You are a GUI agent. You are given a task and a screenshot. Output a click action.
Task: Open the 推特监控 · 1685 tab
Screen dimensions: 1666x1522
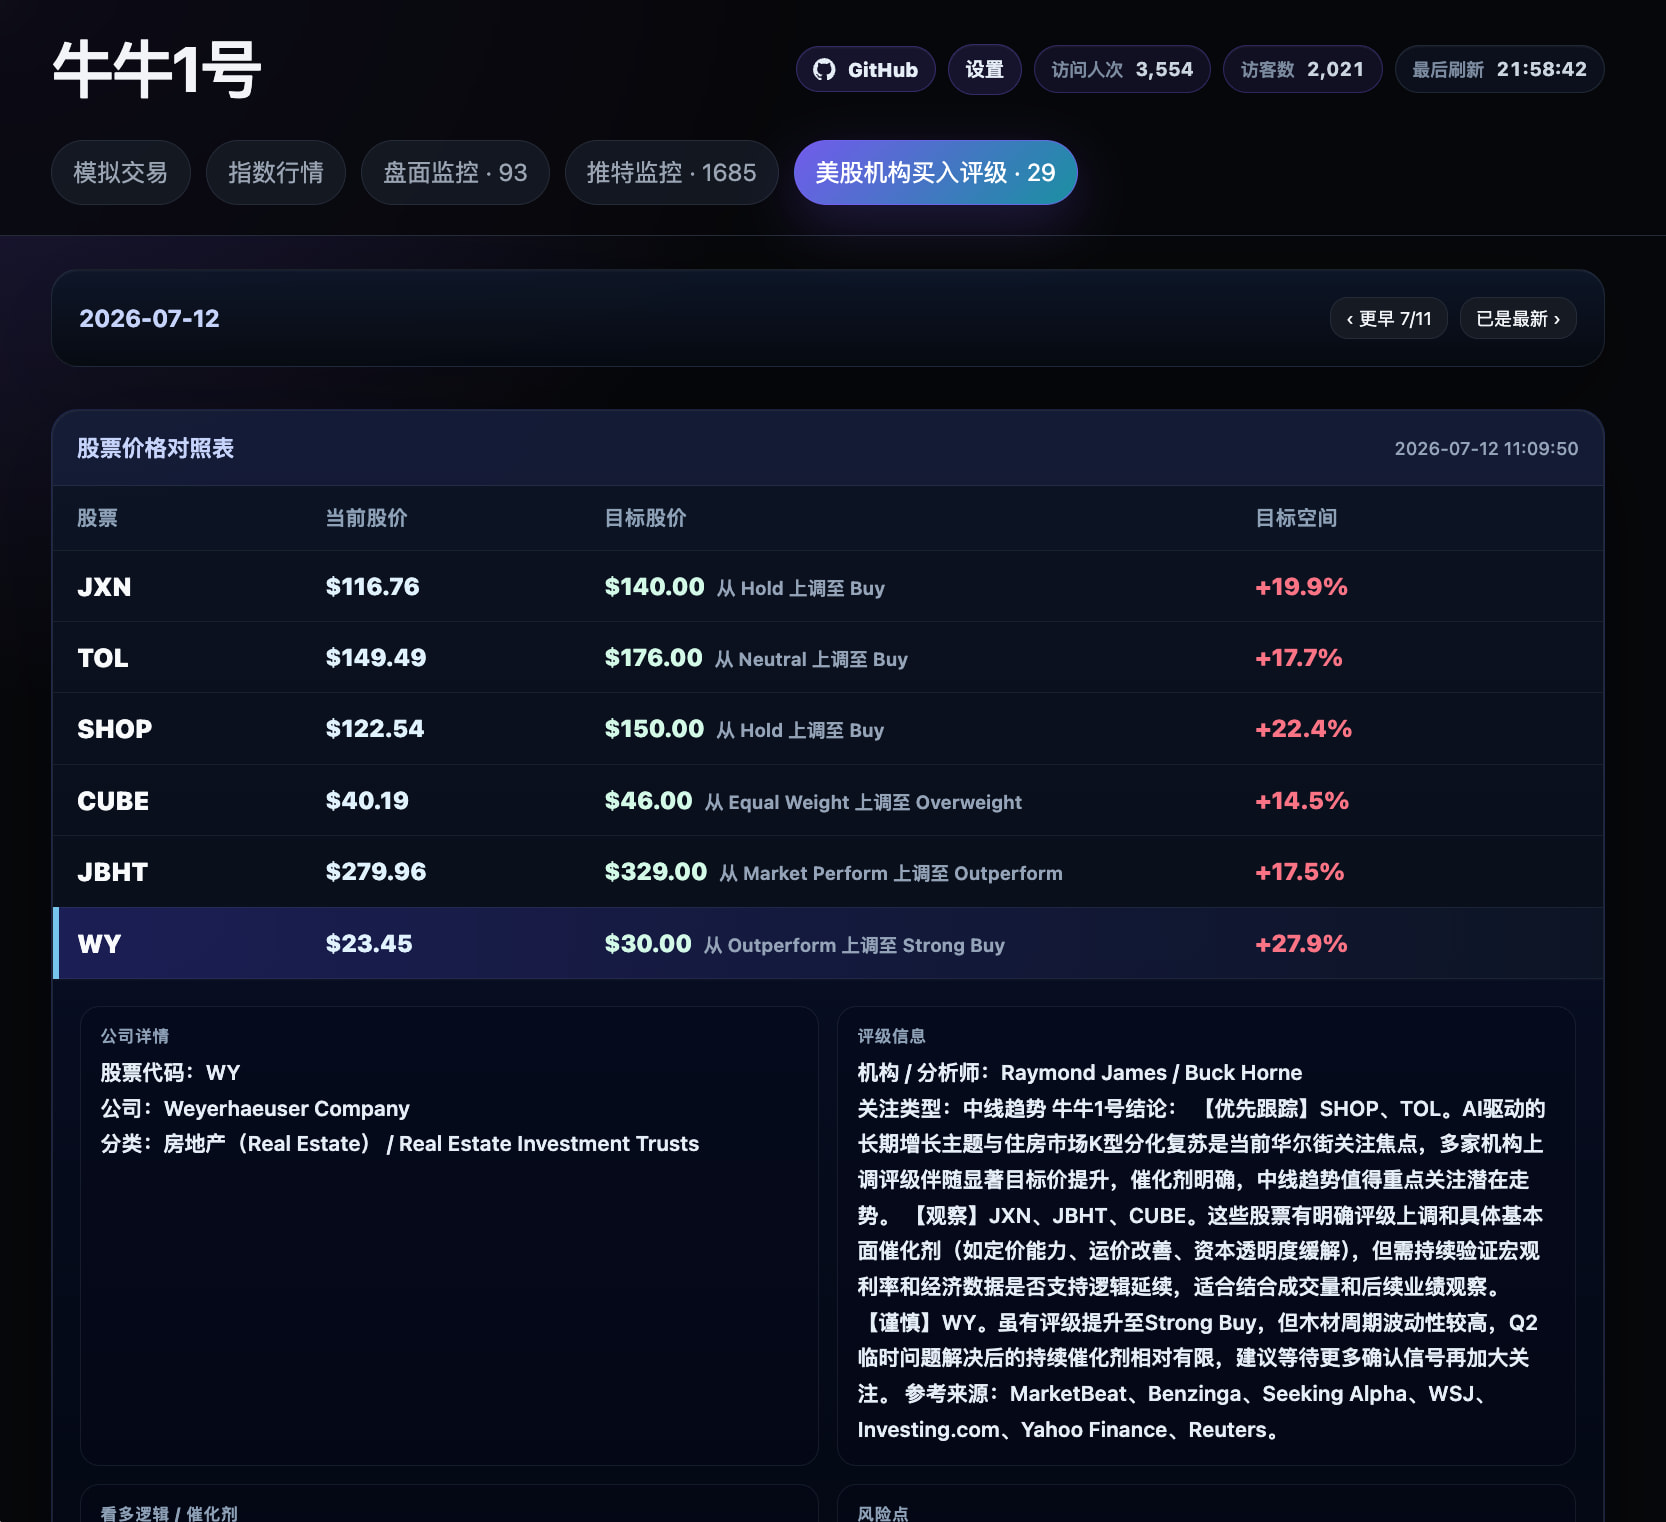click(671, 173)
